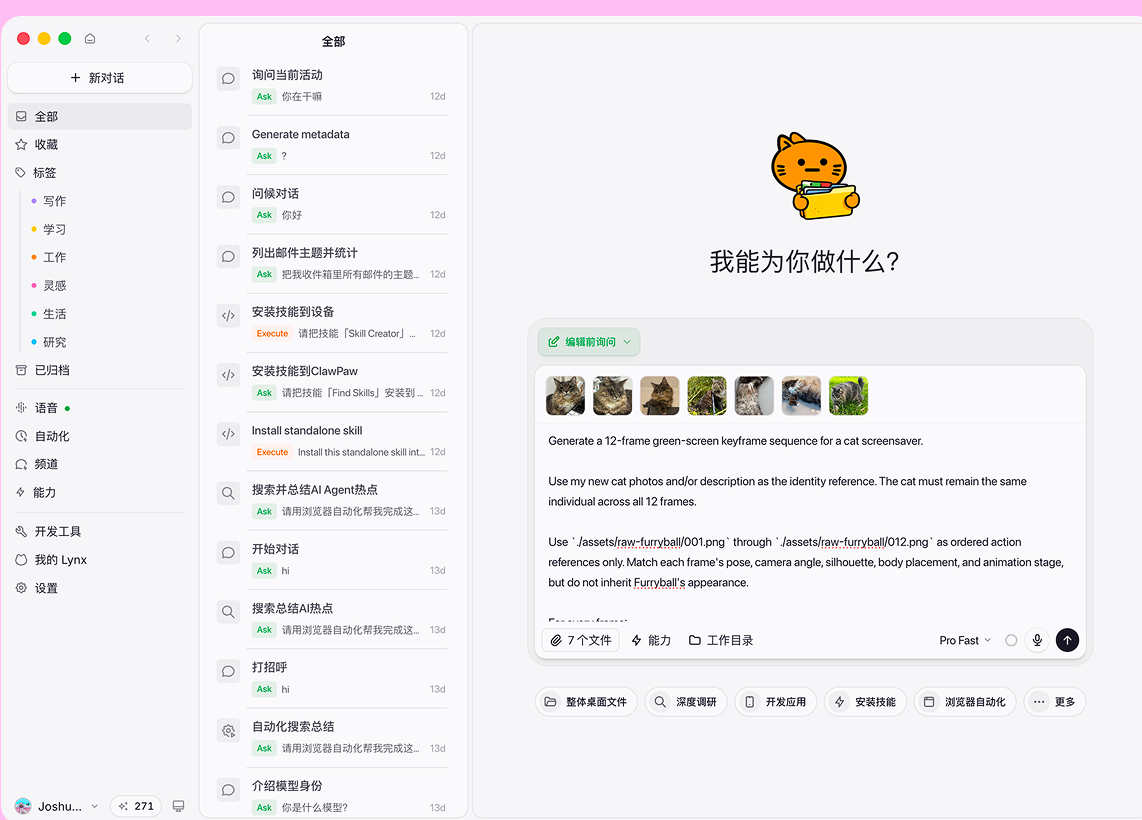Click the 标签 tags section
Screen dimensions: 1142x820
coord(100,173)
